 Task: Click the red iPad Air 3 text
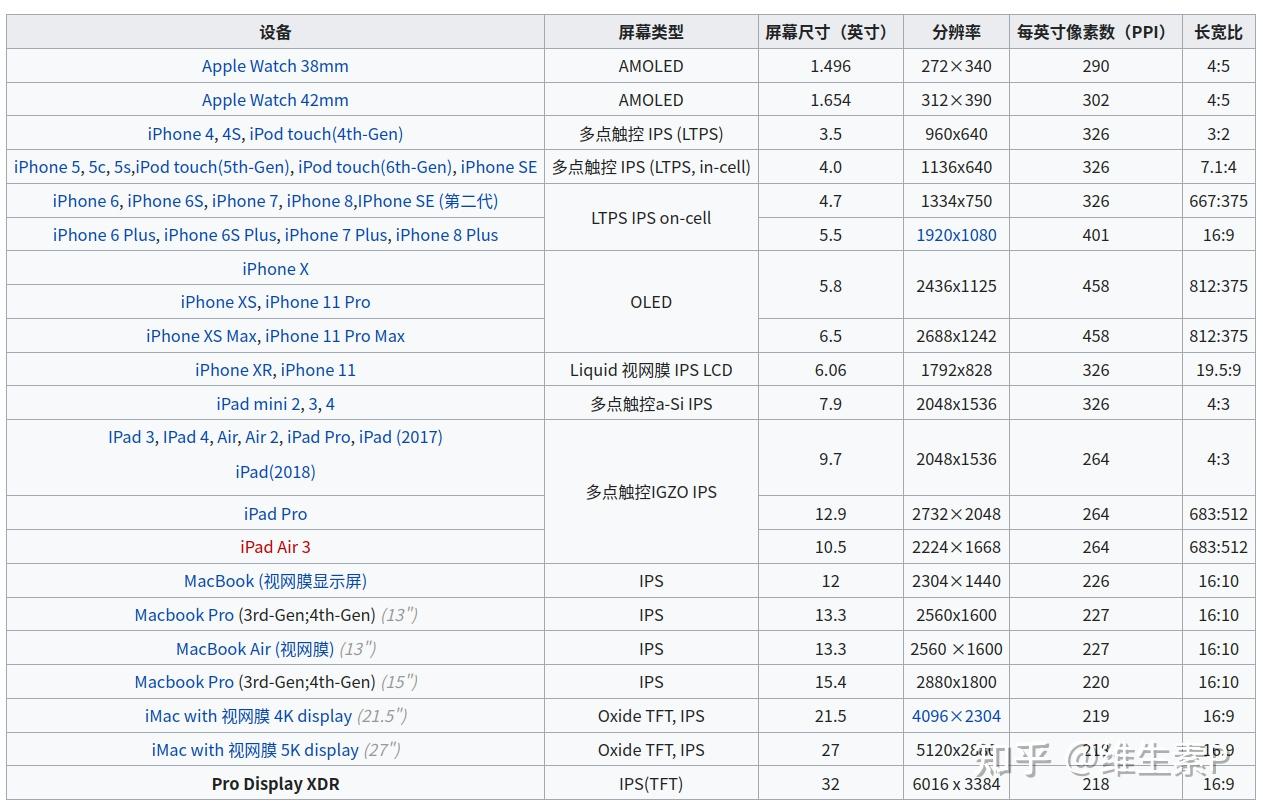click(275, 547)
